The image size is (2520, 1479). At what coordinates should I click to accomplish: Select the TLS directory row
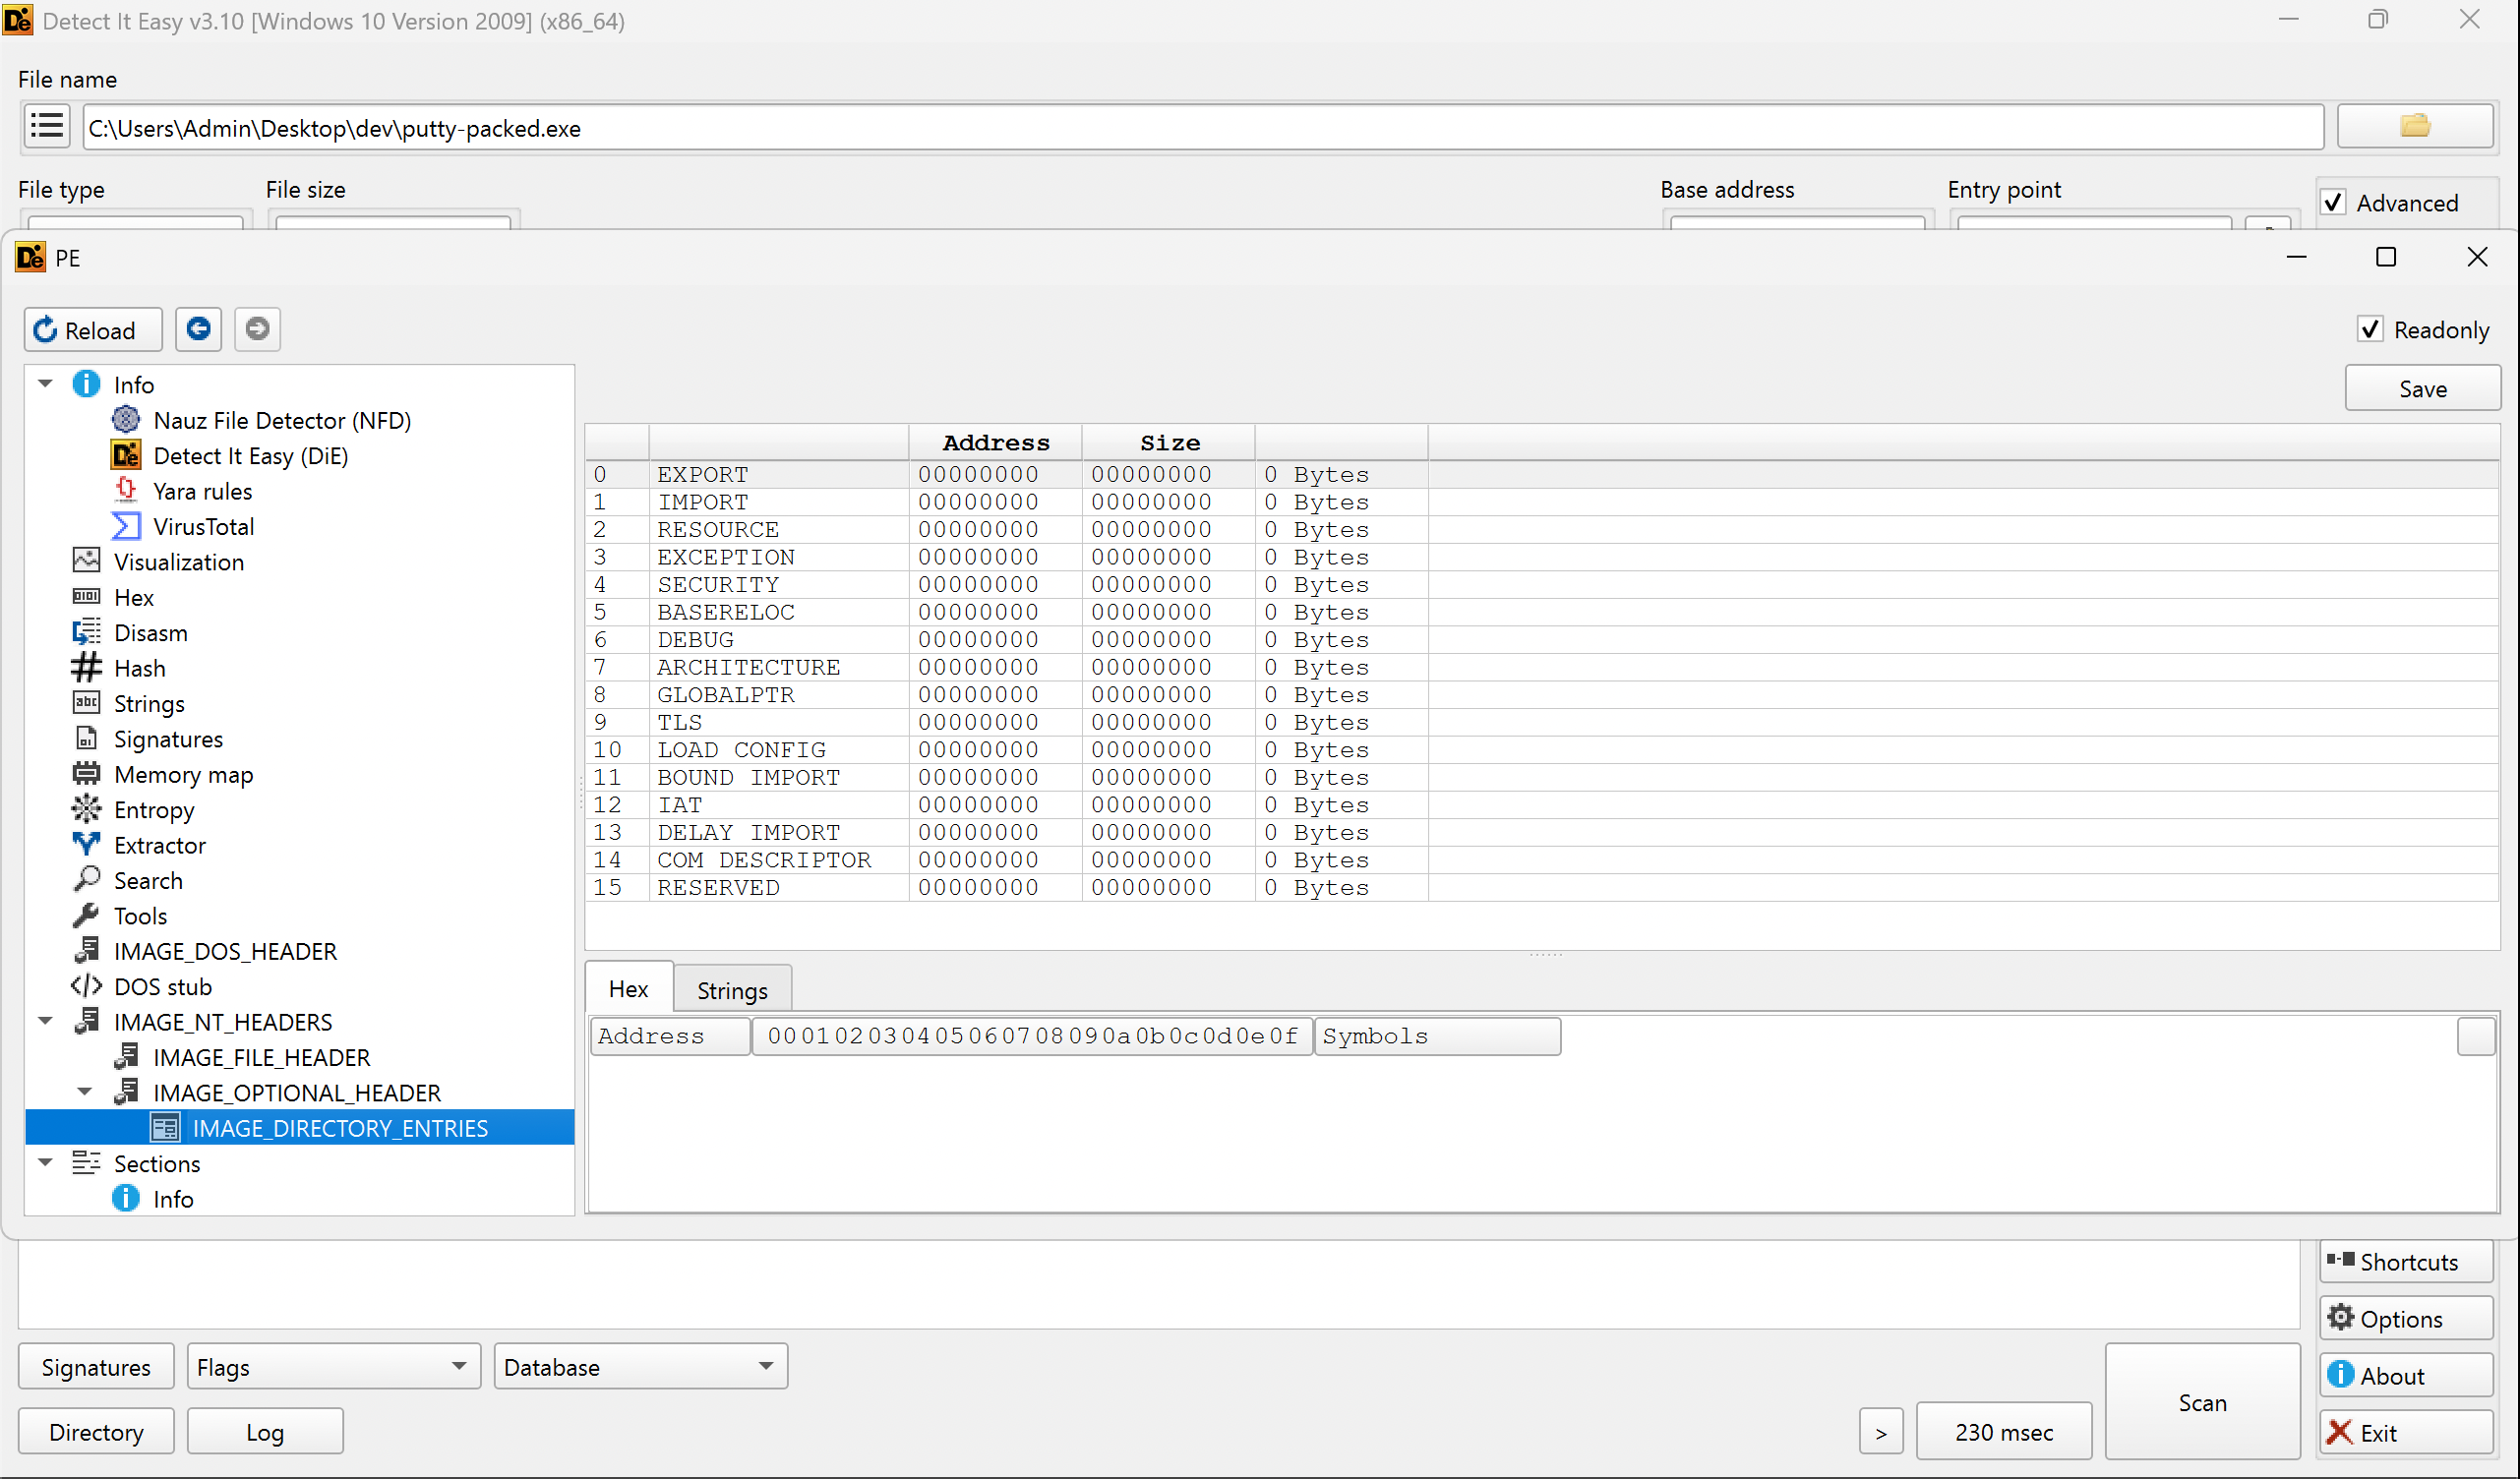[1542, 722]
